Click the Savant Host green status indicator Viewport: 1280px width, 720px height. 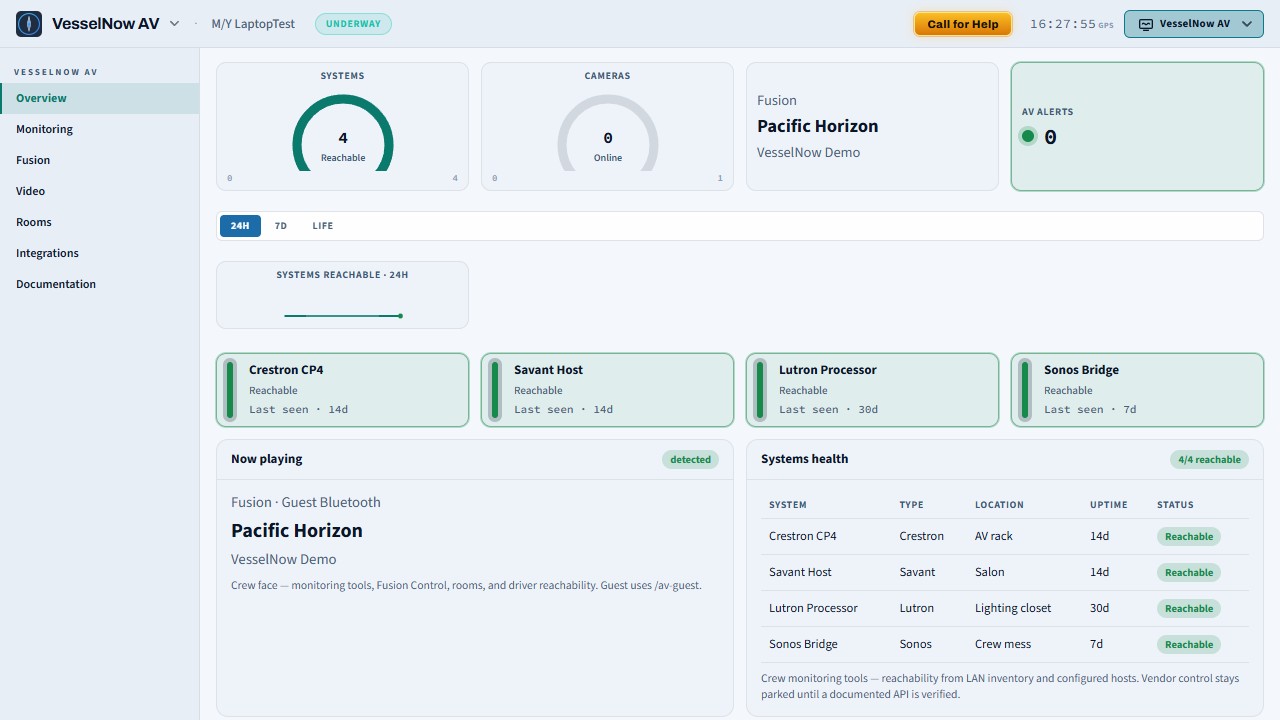pos(495,390)
